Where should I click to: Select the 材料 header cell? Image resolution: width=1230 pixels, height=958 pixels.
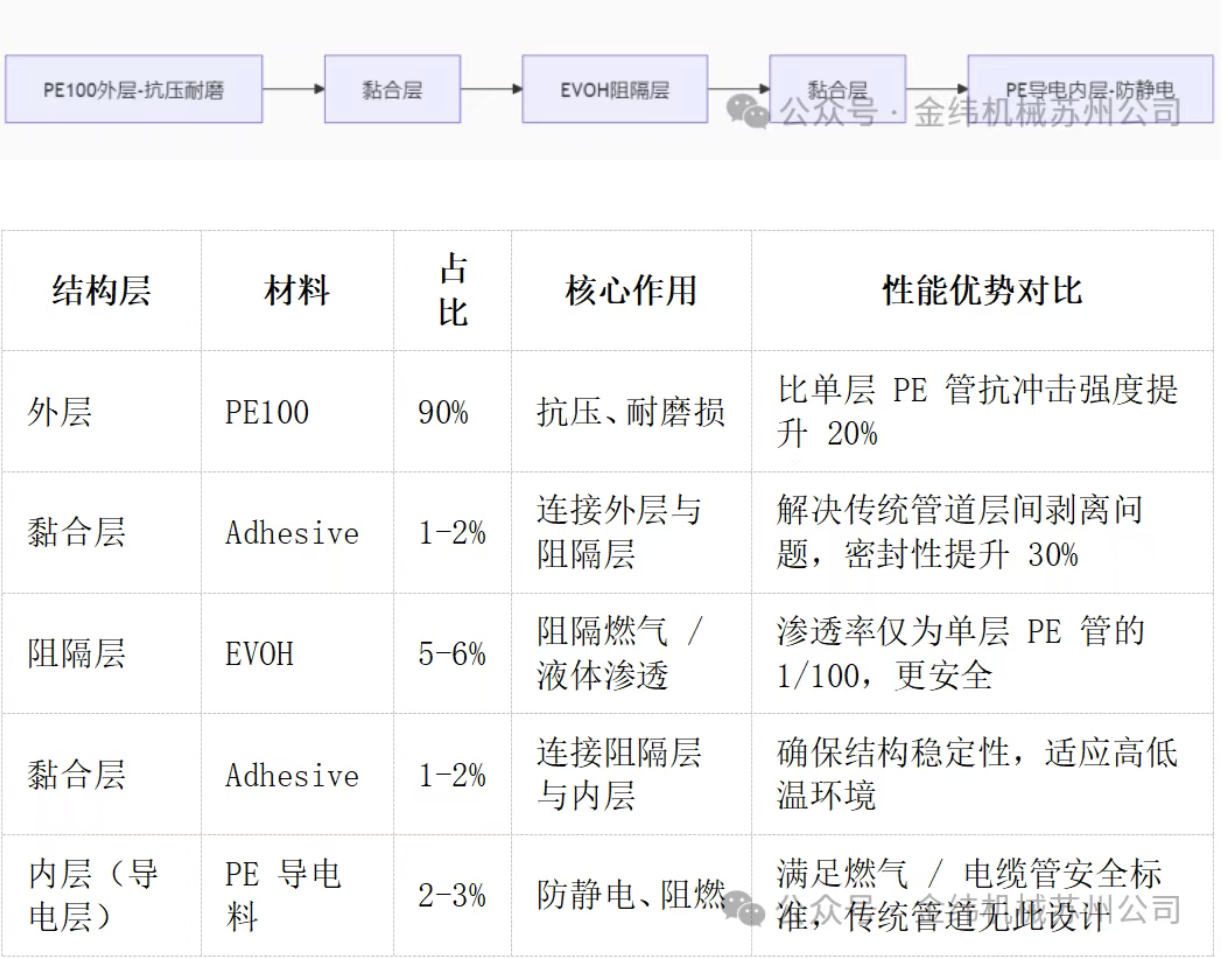click(297, 291)
